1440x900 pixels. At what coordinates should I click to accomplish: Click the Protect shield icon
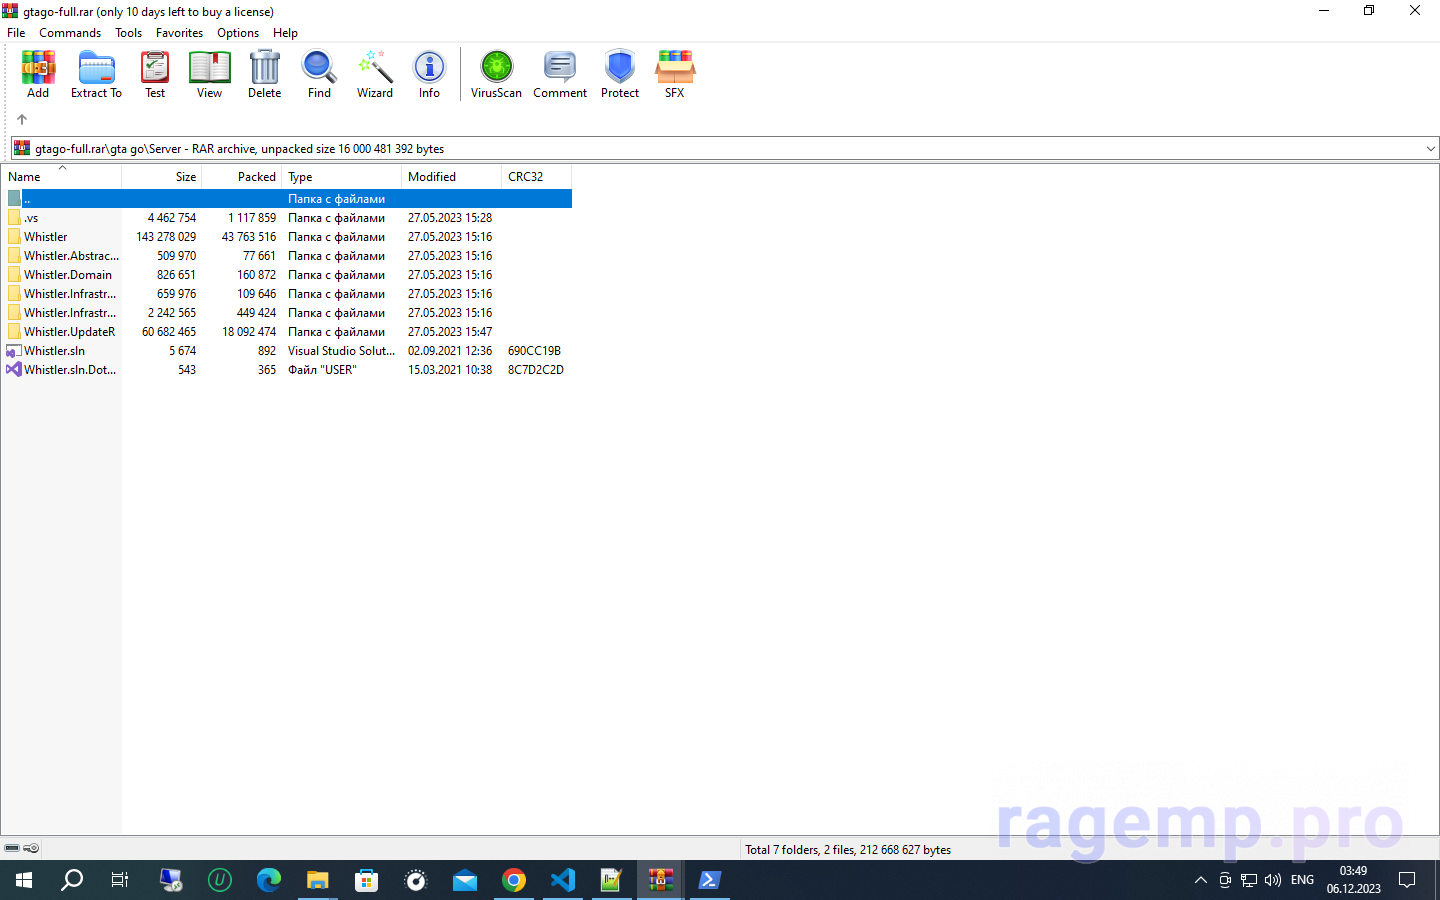coord(620,75)
